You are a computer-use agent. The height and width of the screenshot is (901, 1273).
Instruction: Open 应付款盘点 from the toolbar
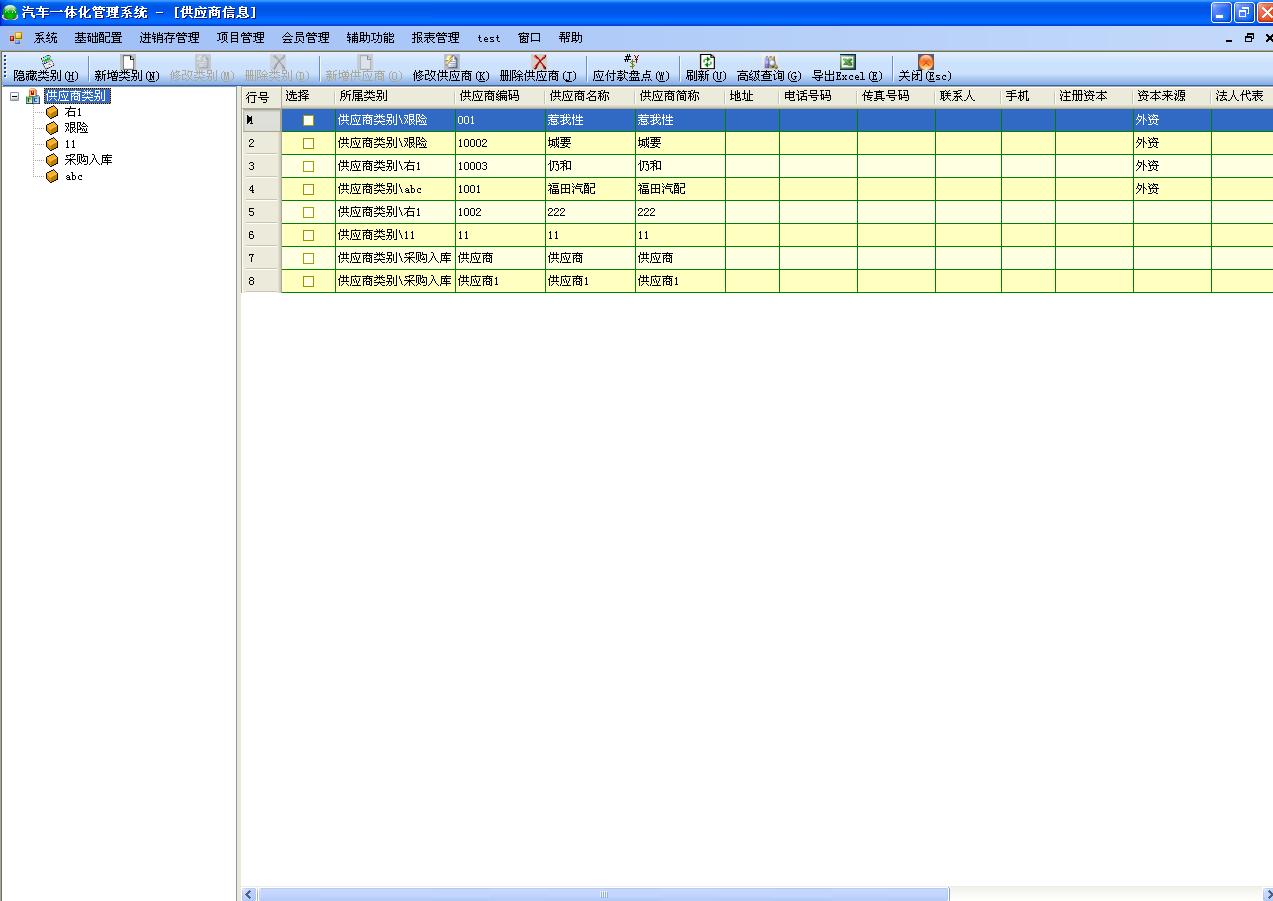[x=631, y=69]
